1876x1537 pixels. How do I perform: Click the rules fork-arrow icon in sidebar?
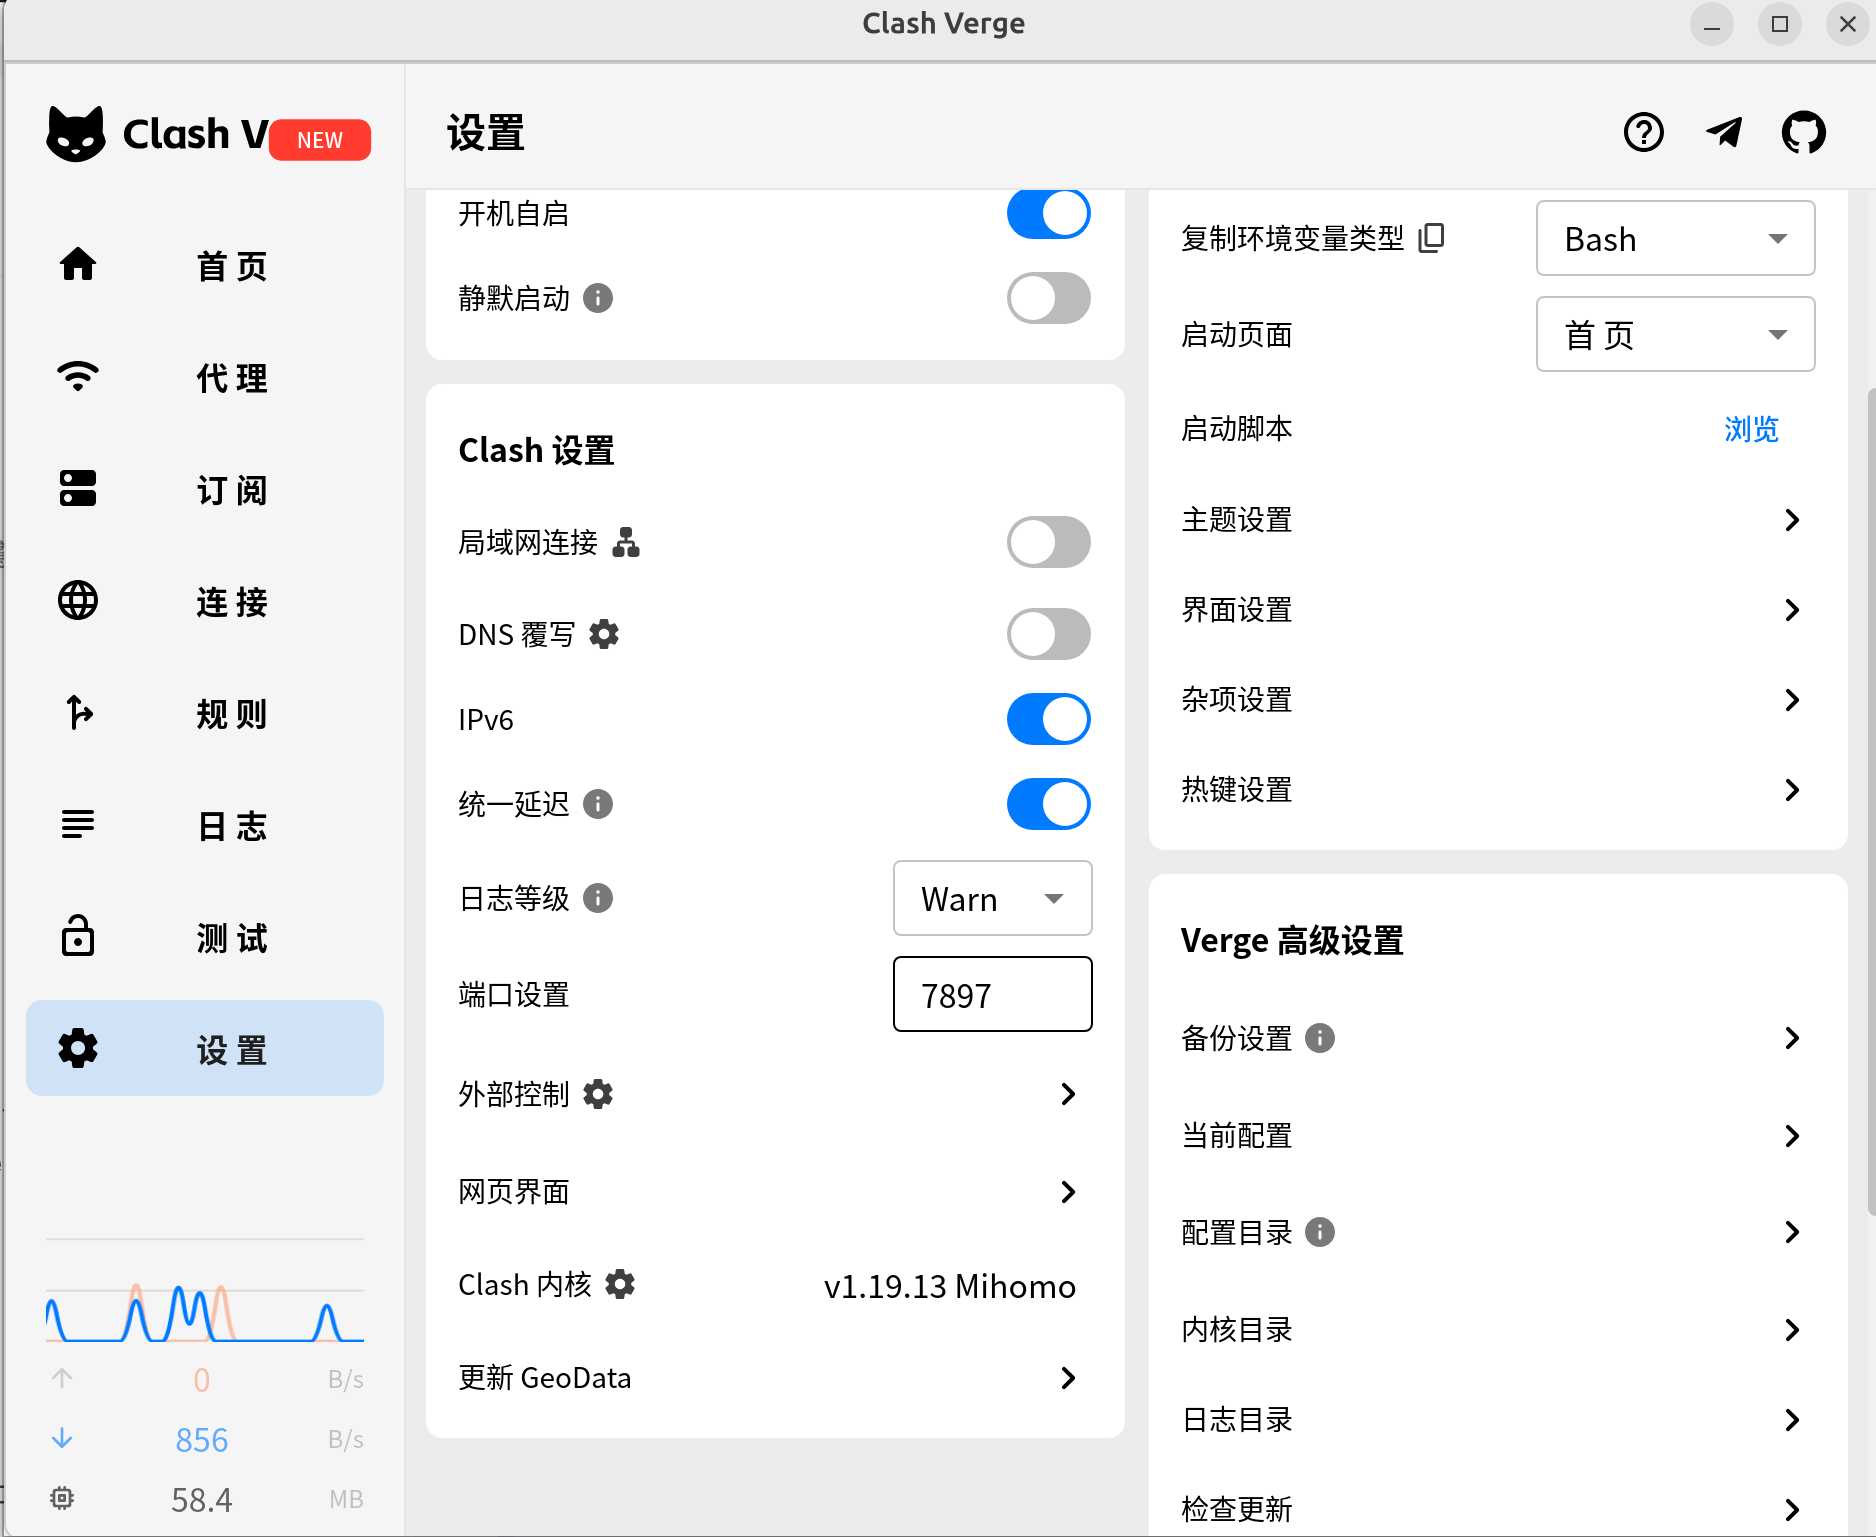[78, 713]
